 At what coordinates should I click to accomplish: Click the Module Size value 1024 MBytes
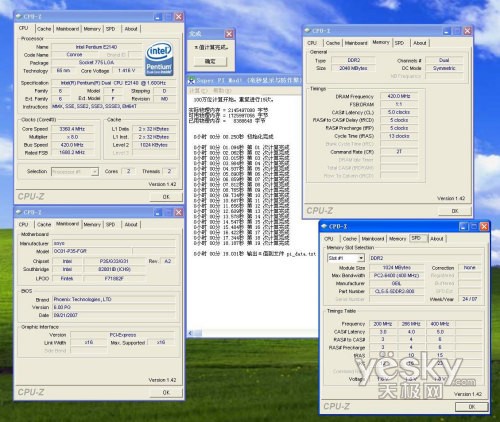point(396,268)
